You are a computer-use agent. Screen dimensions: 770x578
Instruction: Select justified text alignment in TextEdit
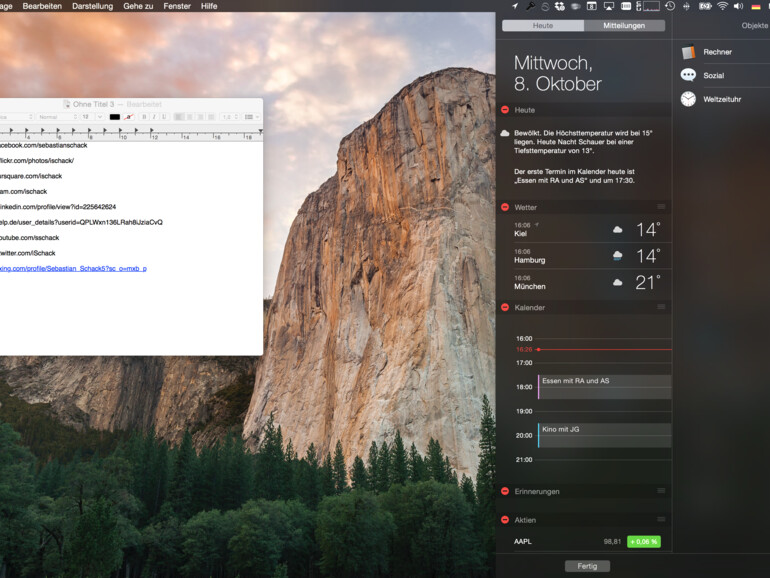211,117
